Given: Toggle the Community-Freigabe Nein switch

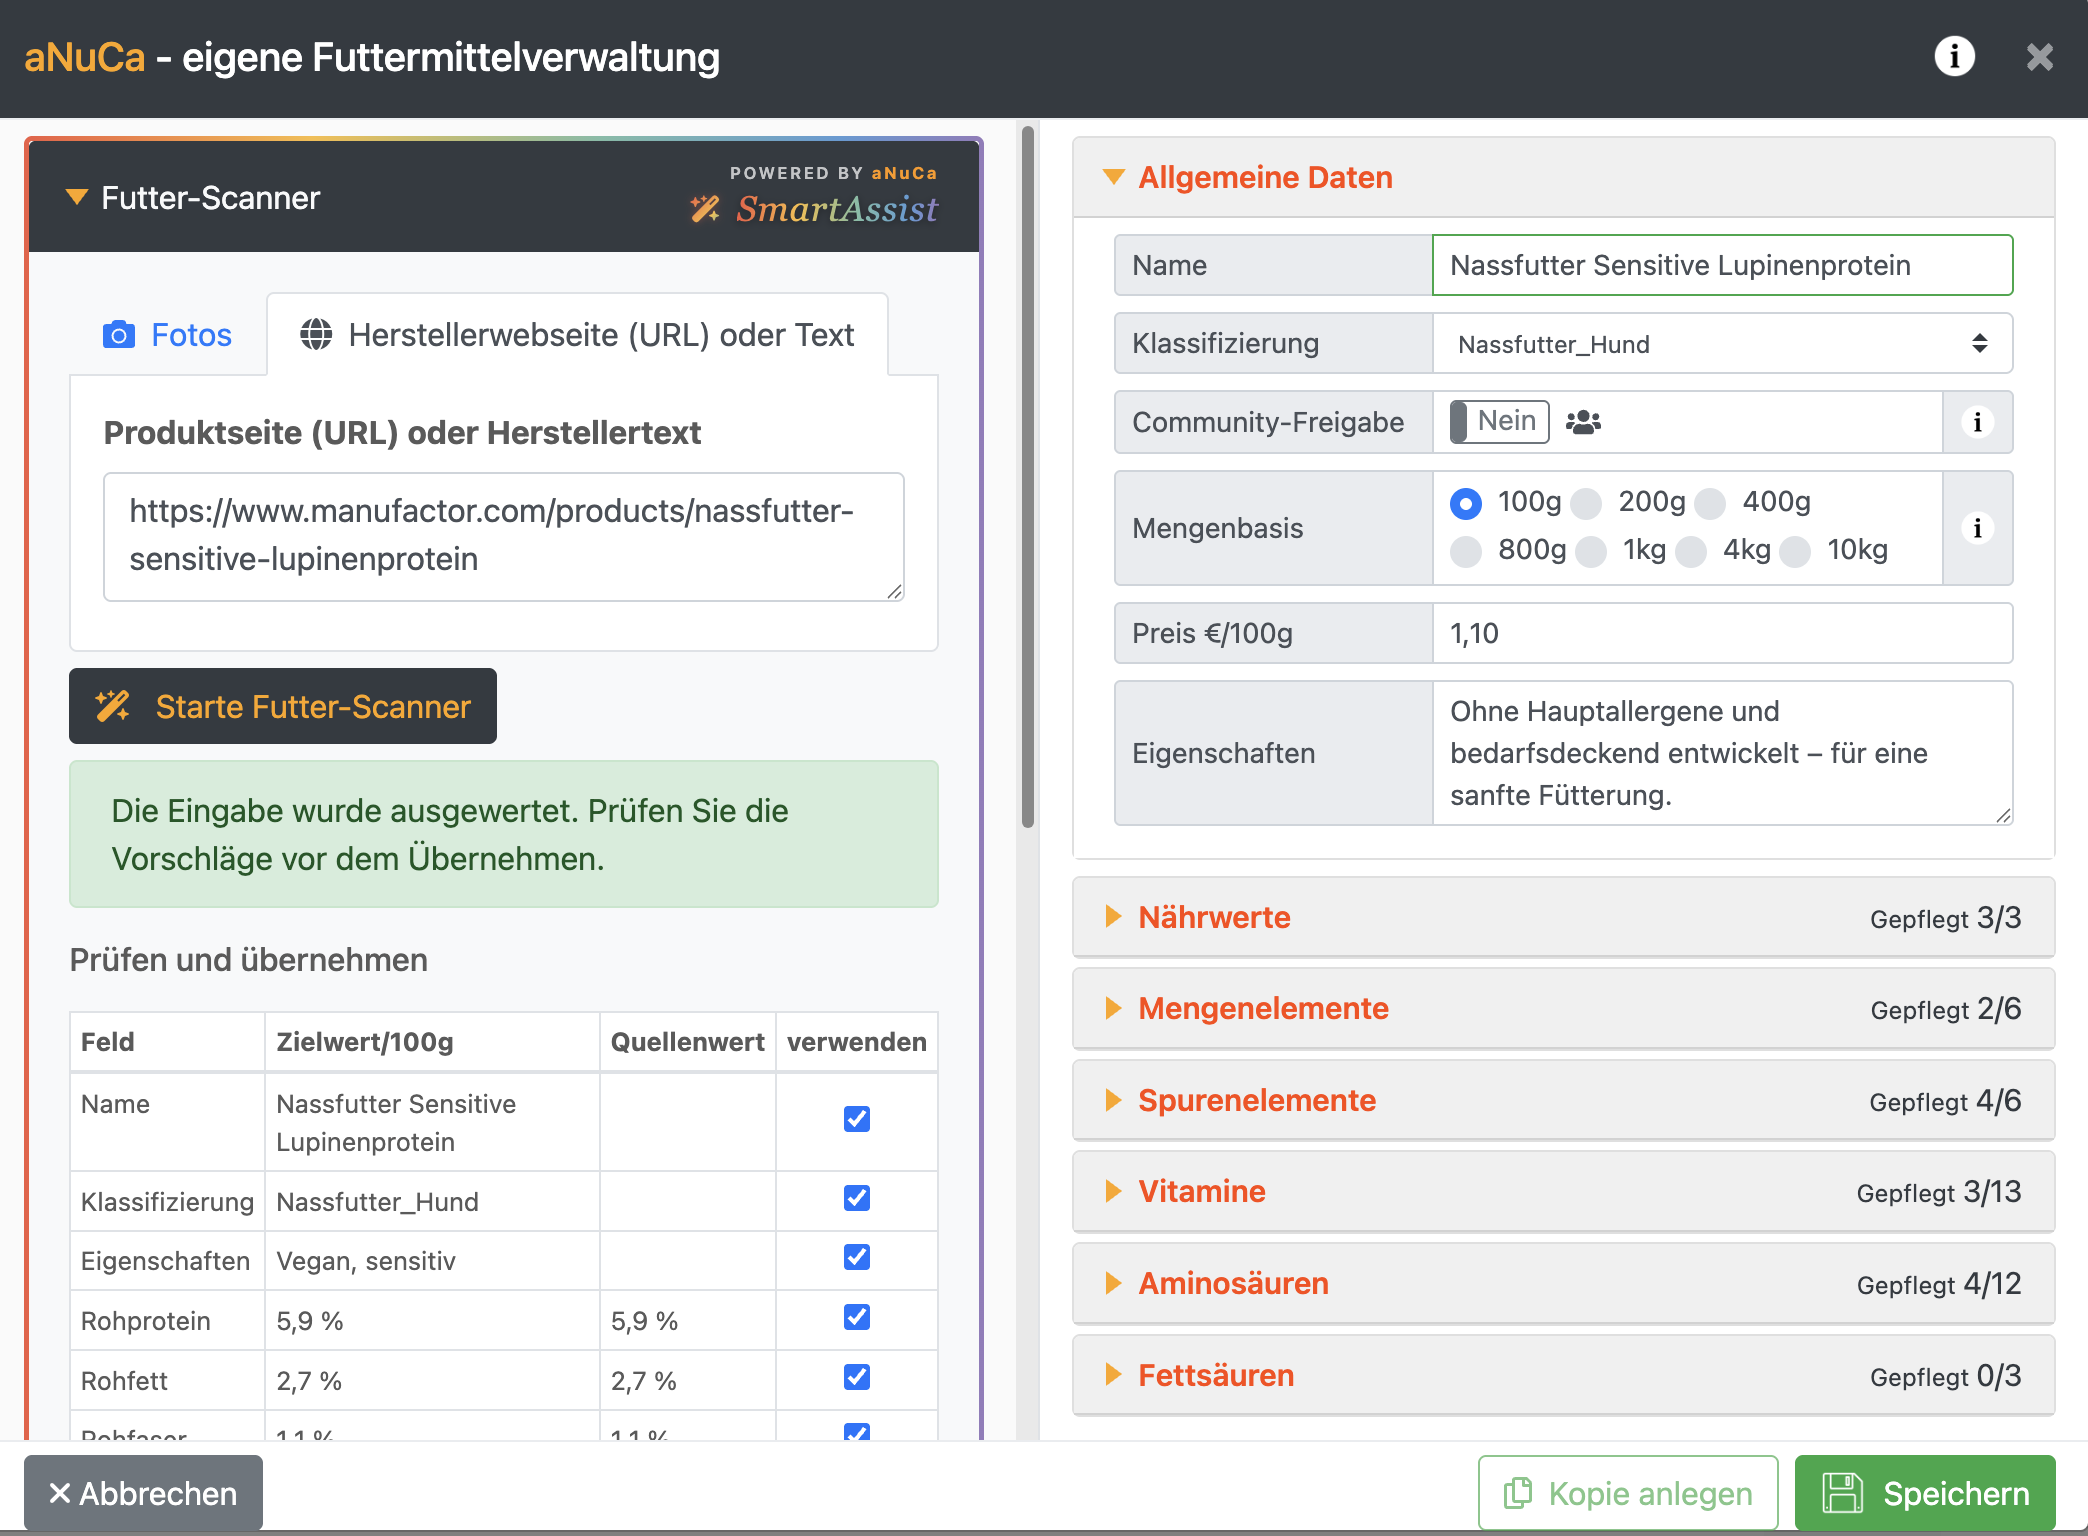Looking at the screenshot, I should click(x=1499, y=422).
